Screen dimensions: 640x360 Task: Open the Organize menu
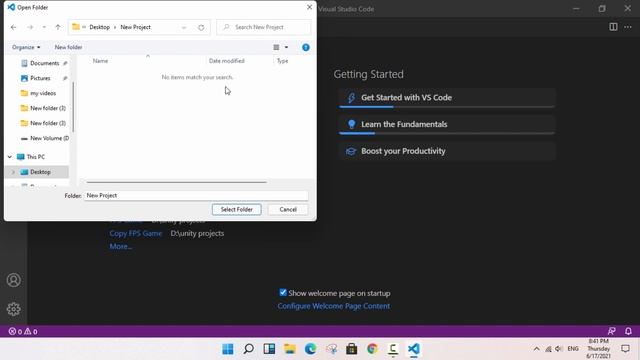pos(26,47)
